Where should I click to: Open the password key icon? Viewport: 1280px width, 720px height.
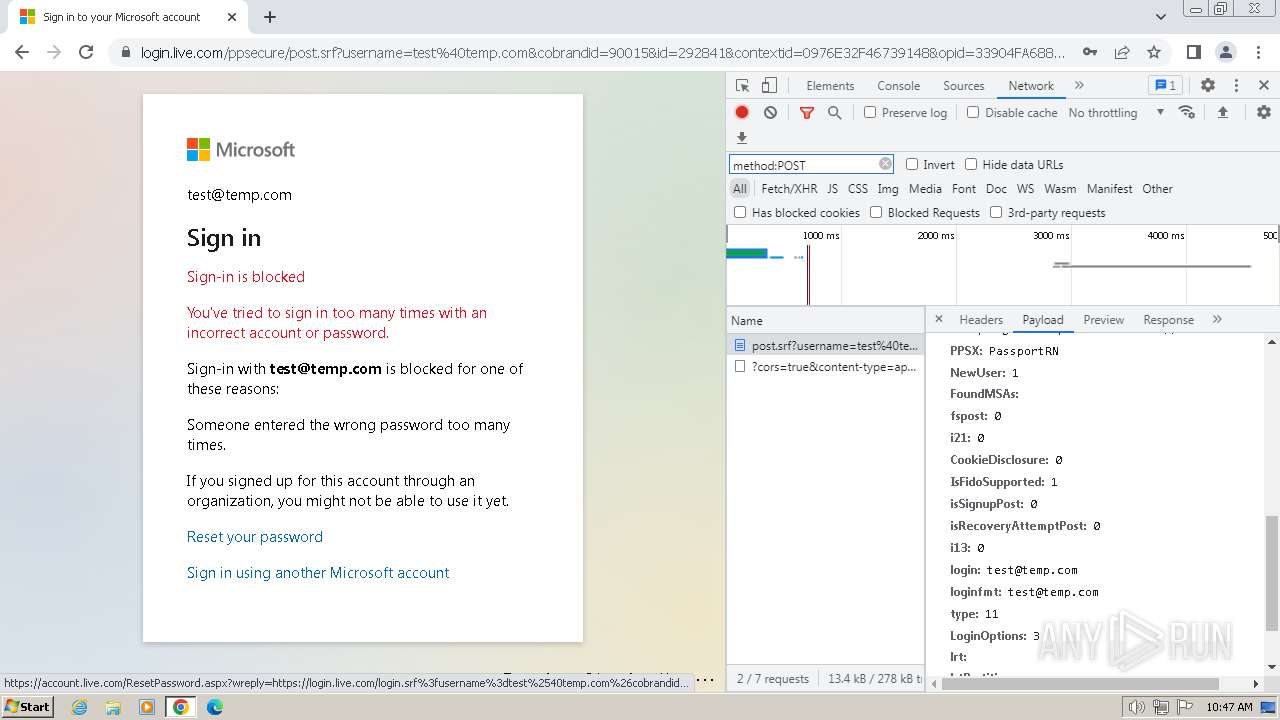(1090, 52)
